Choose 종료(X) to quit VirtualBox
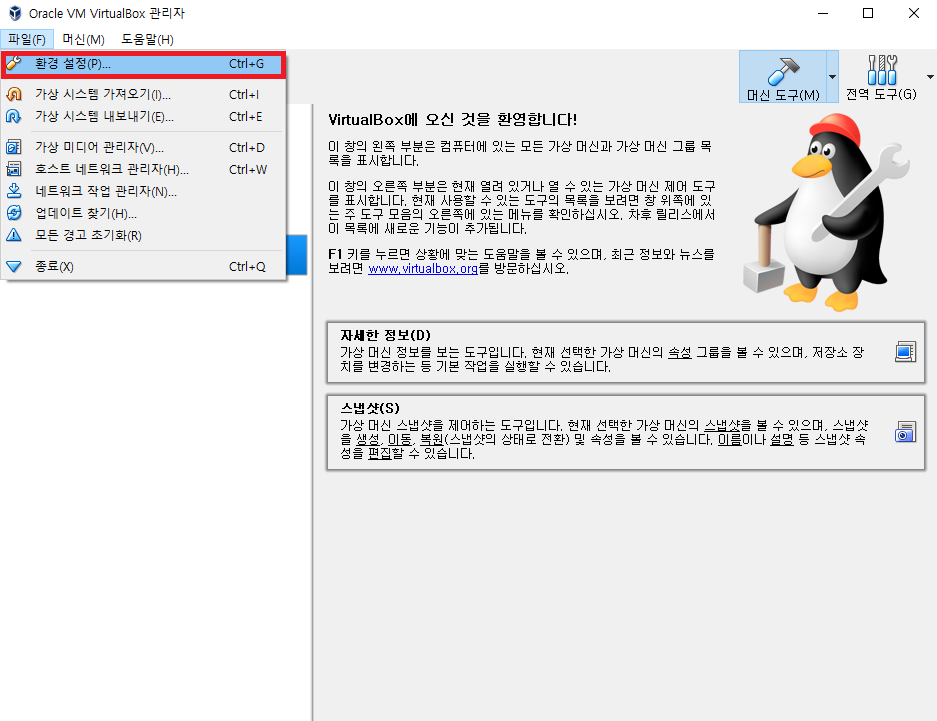Screen dimensions: 937x721 (x=143, y=266)
